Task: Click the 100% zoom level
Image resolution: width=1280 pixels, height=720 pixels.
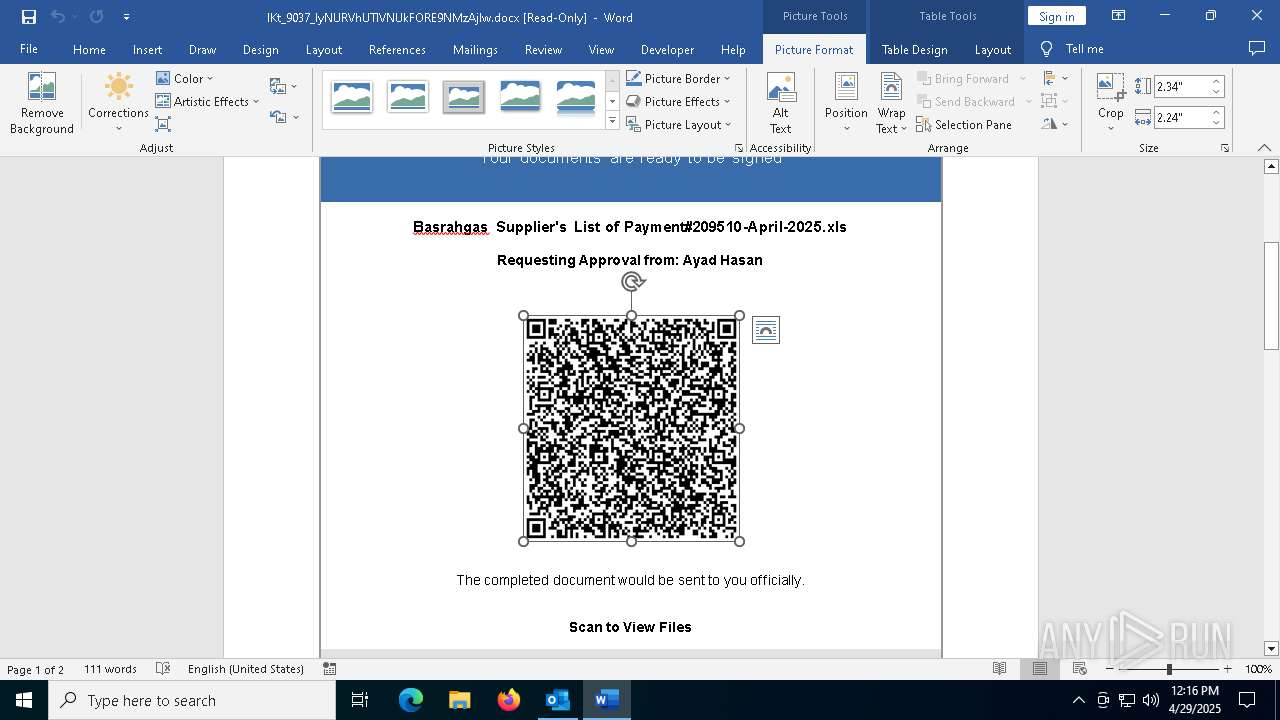Action: click(x=1258, y=669)
